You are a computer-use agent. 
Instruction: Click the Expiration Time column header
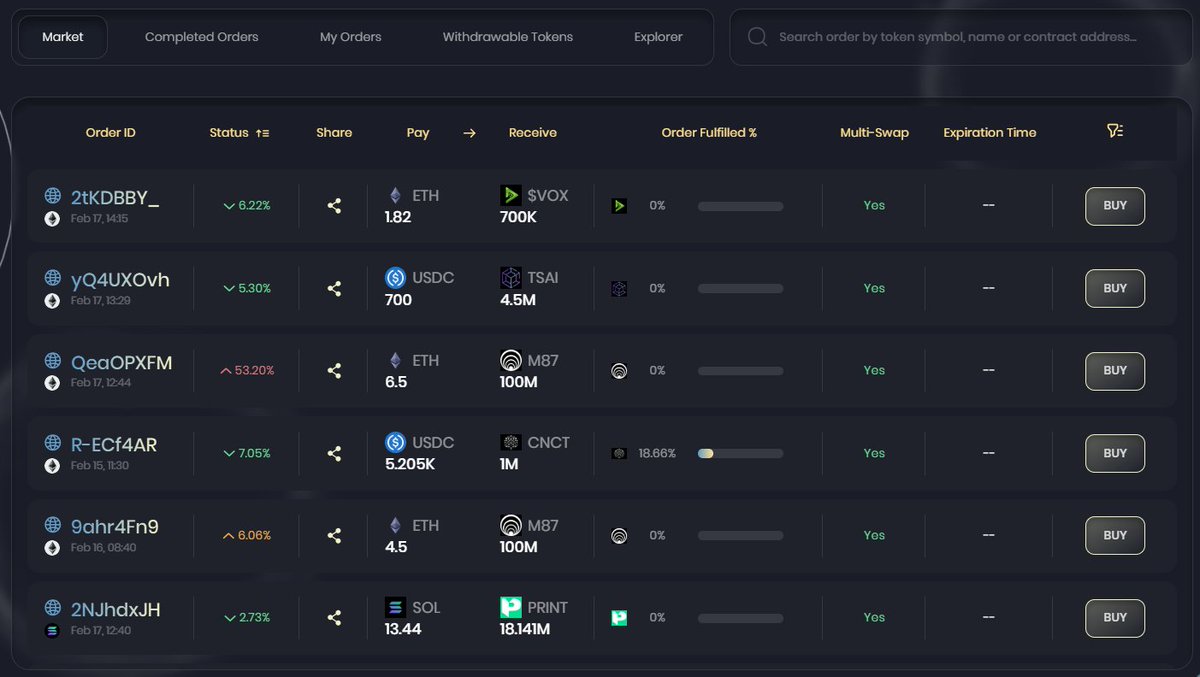[989, 132]
